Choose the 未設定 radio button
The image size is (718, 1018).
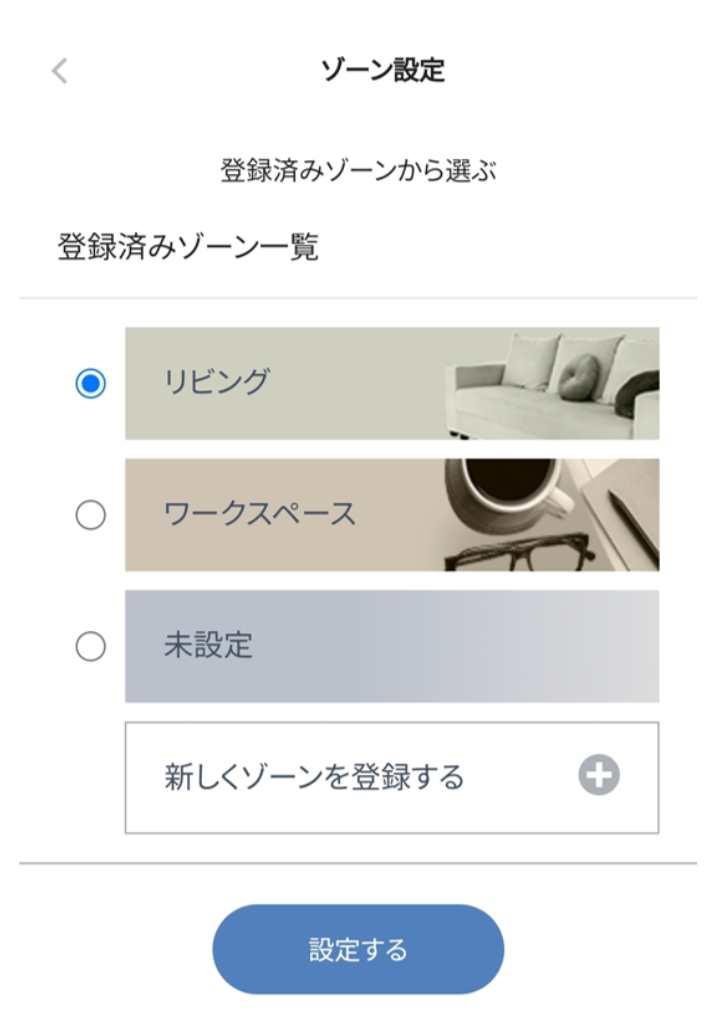(91, 647)
